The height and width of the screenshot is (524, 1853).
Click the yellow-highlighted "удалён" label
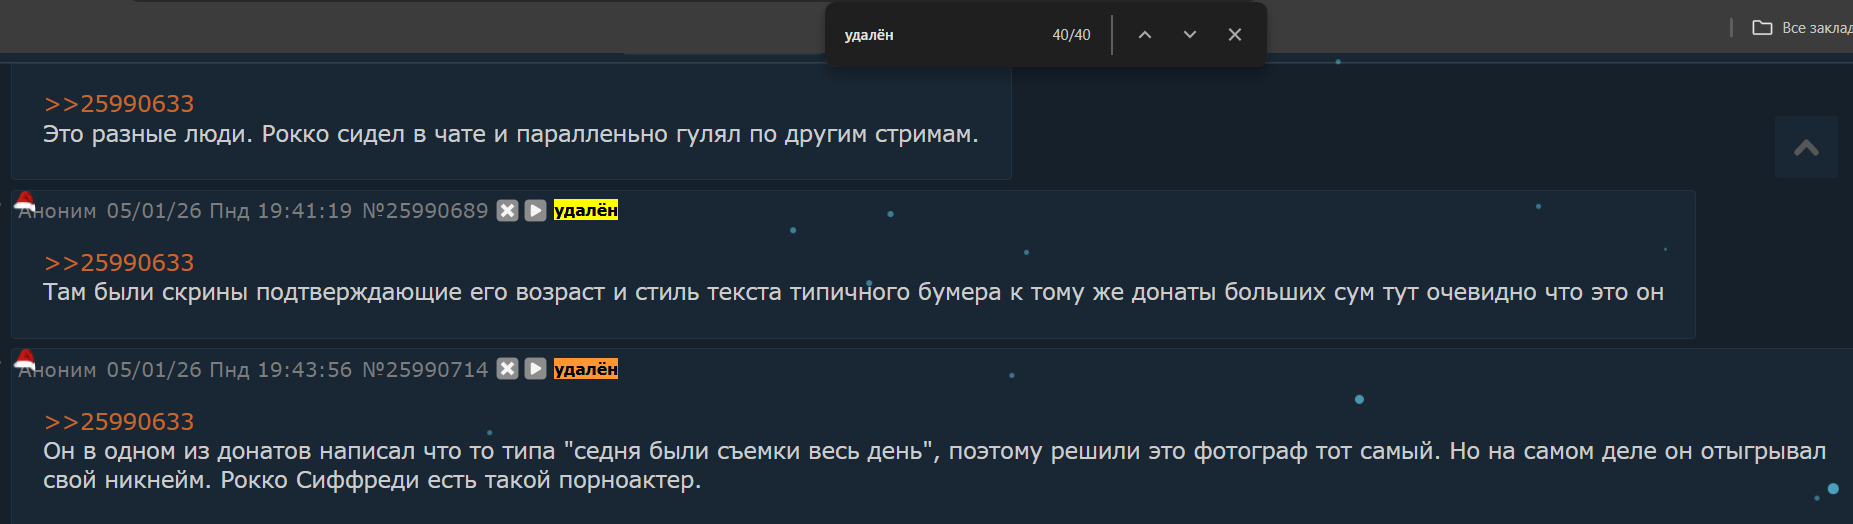coord(586,210)
